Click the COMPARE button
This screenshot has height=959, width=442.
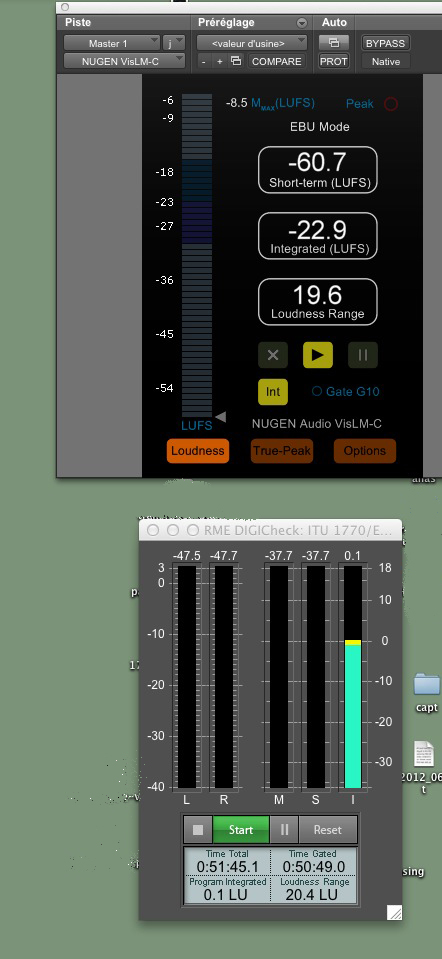coord(276,61)
